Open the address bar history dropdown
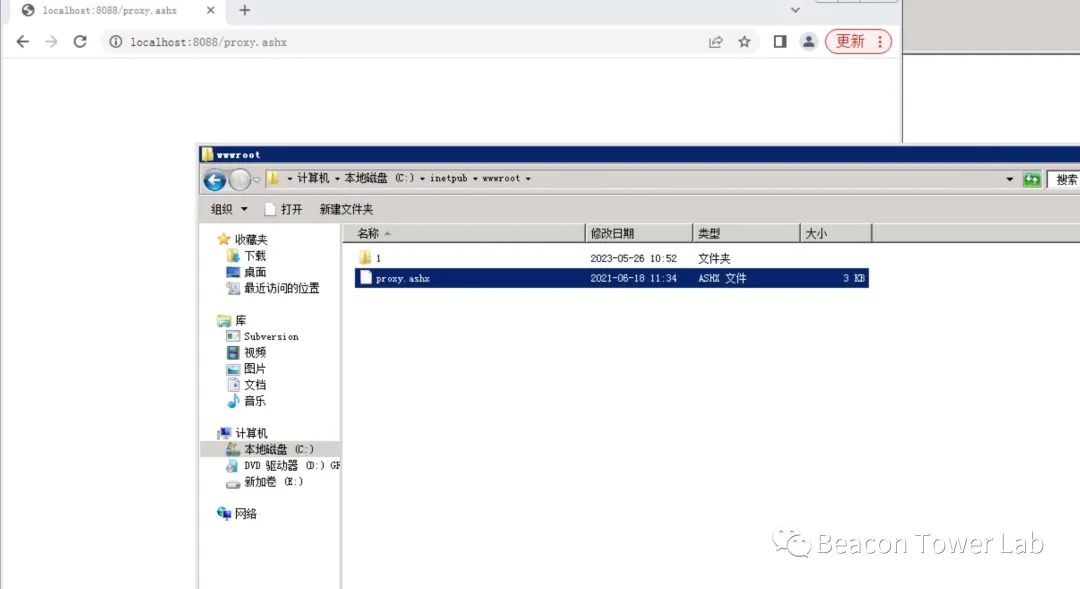The height and width of the screenshot is (589, 1080). point(1010,179)
